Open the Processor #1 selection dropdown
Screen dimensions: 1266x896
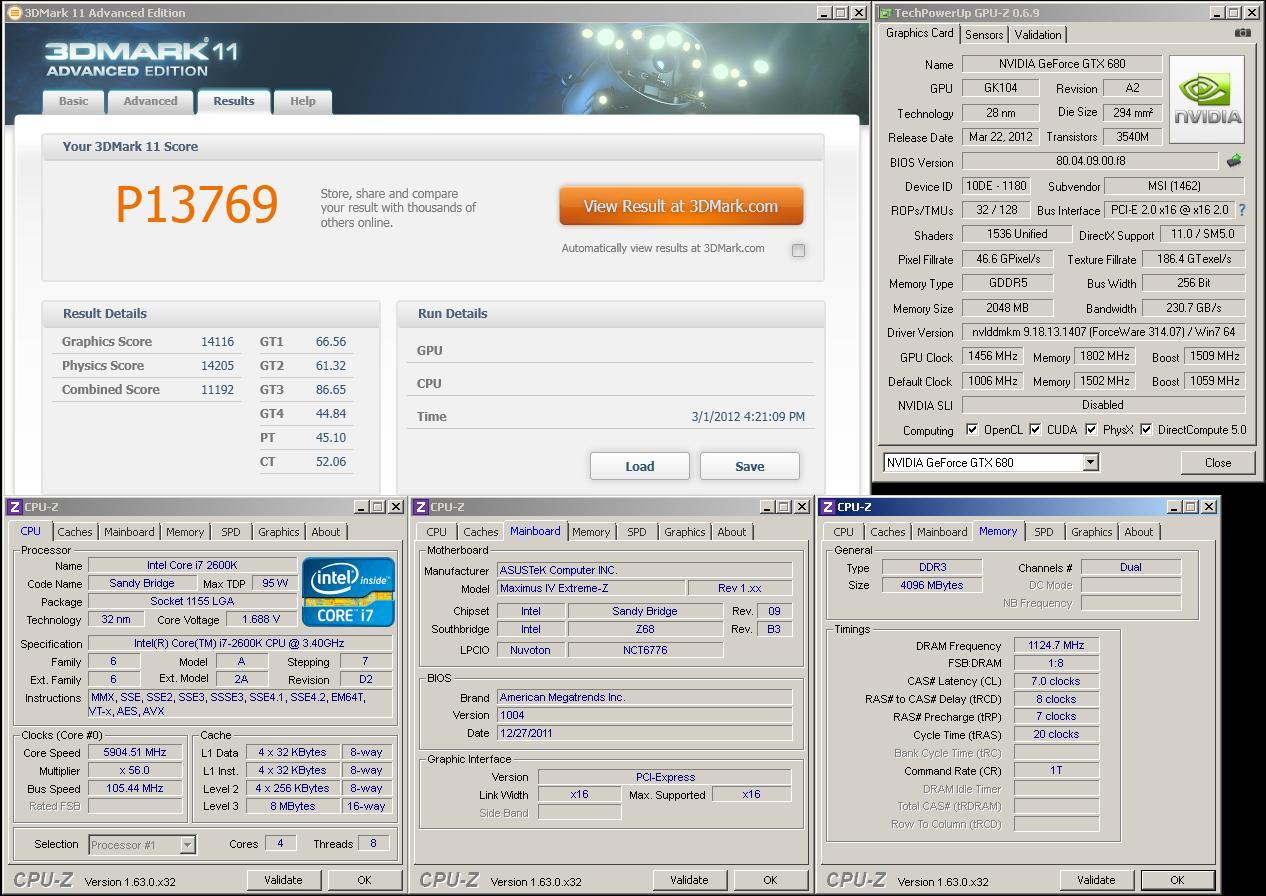click(187, 845)
